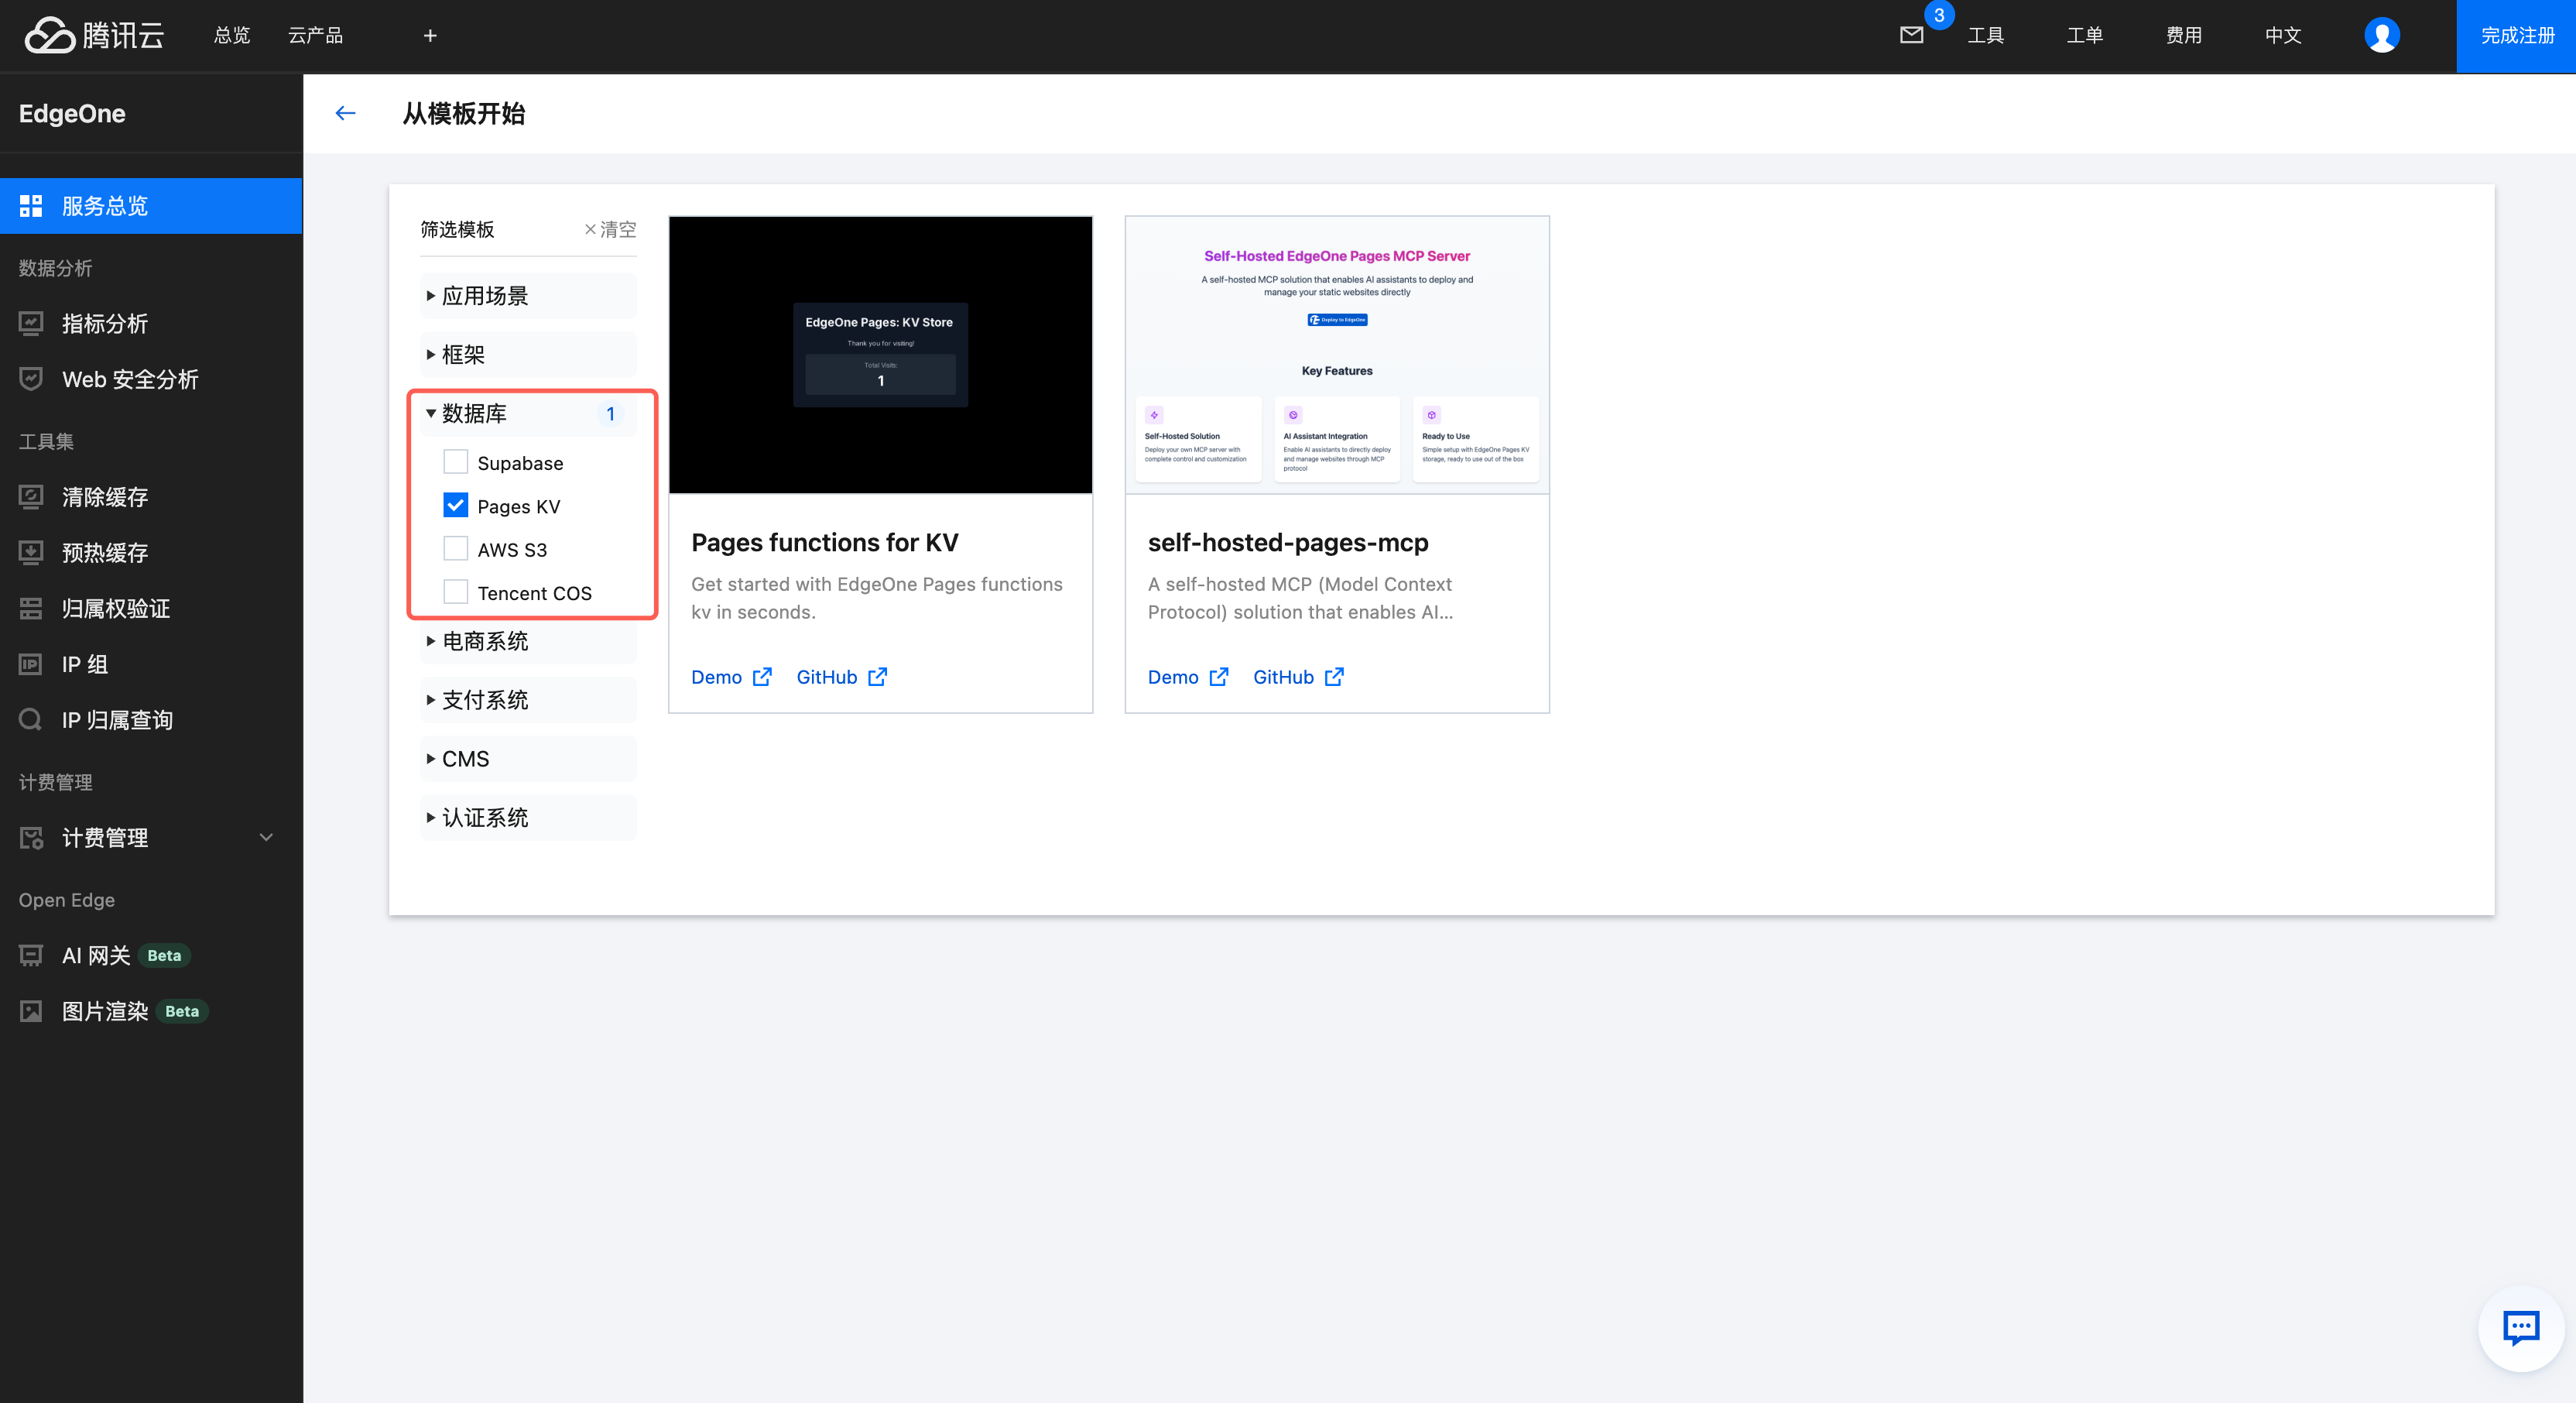Expand the 应用场景 filter group
2576x1403 pixels.
coord(485,296)
